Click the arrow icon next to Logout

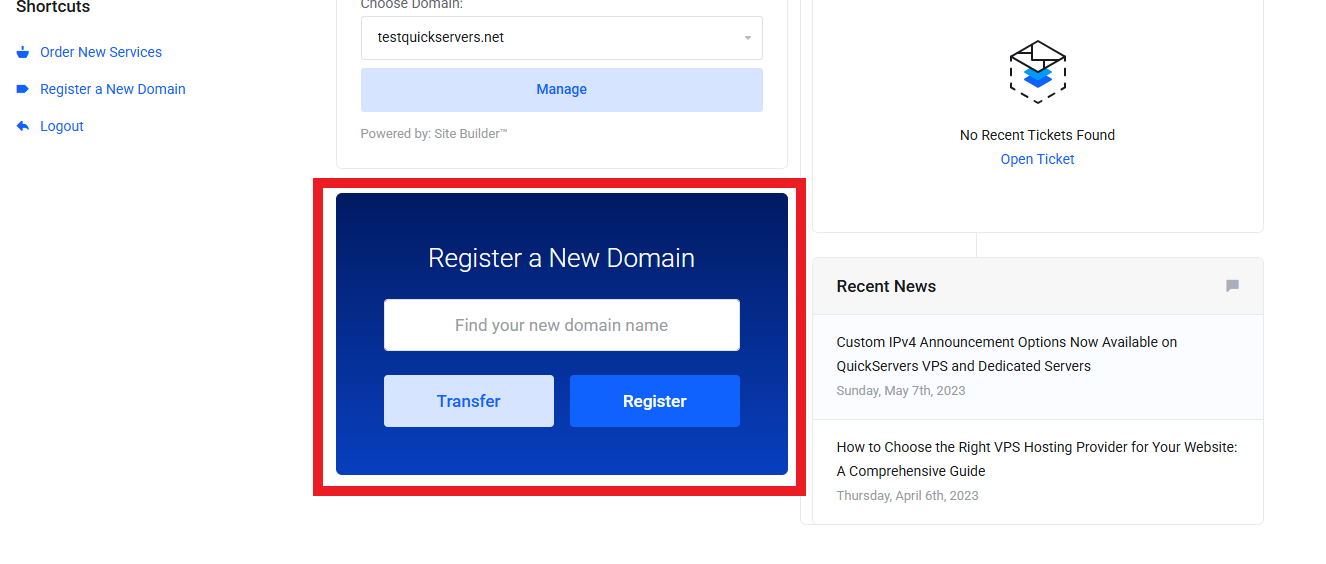pyautogui.click(x=23, y=126)
